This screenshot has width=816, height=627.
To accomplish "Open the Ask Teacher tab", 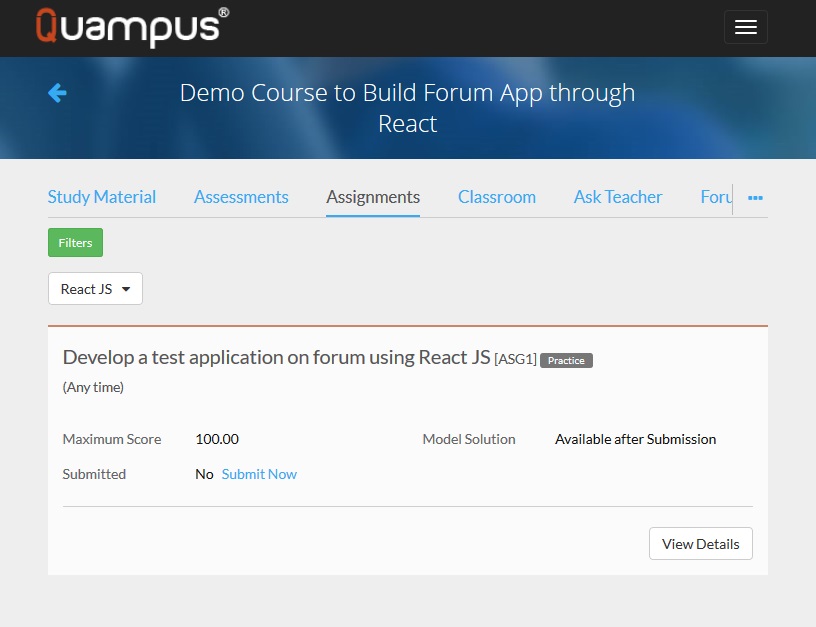I will pos(618,197).
